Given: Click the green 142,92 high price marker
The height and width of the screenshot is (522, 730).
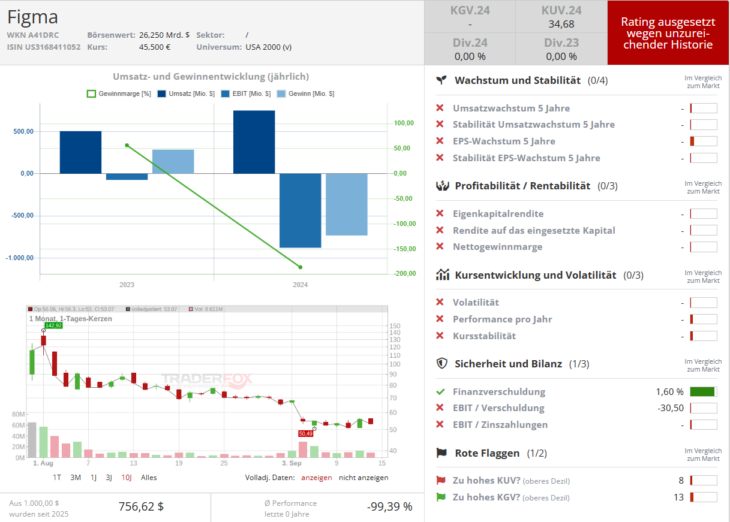Looking at the screenshot, I should pos(53,325).
